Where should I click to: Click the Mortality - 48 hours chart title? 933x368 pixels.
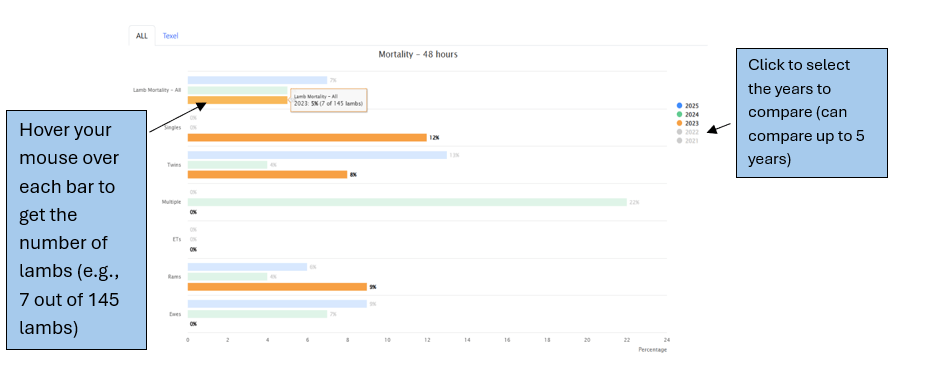(418, 54)
